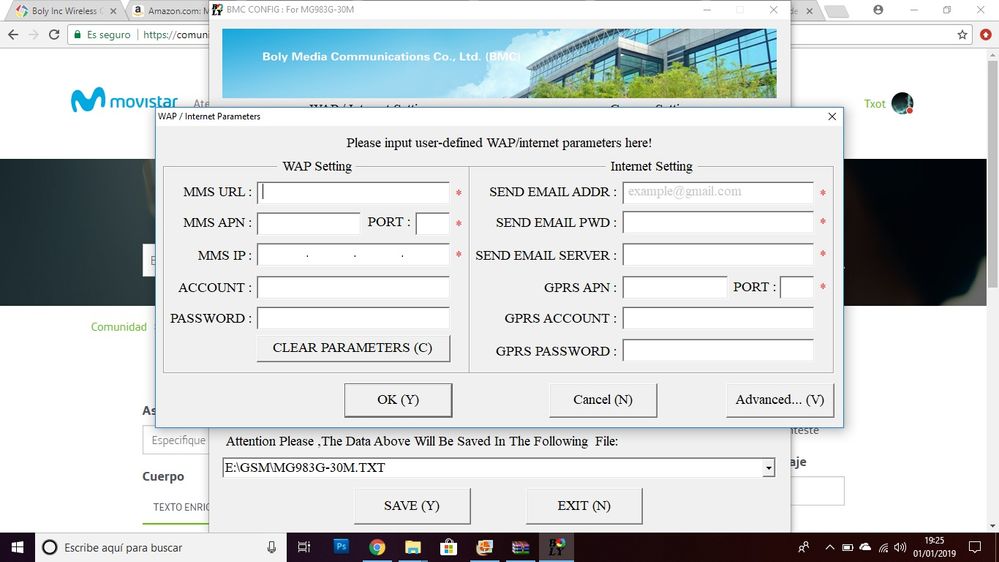Expand the save file path dropdown
Image resolution: width=999 pixels, height=562 pixels.
point(768,468)
